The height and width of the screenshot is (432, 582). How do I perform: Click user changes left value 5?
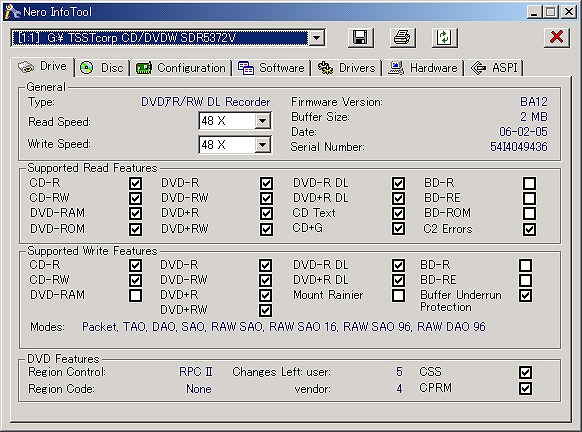tap(399, 372)
